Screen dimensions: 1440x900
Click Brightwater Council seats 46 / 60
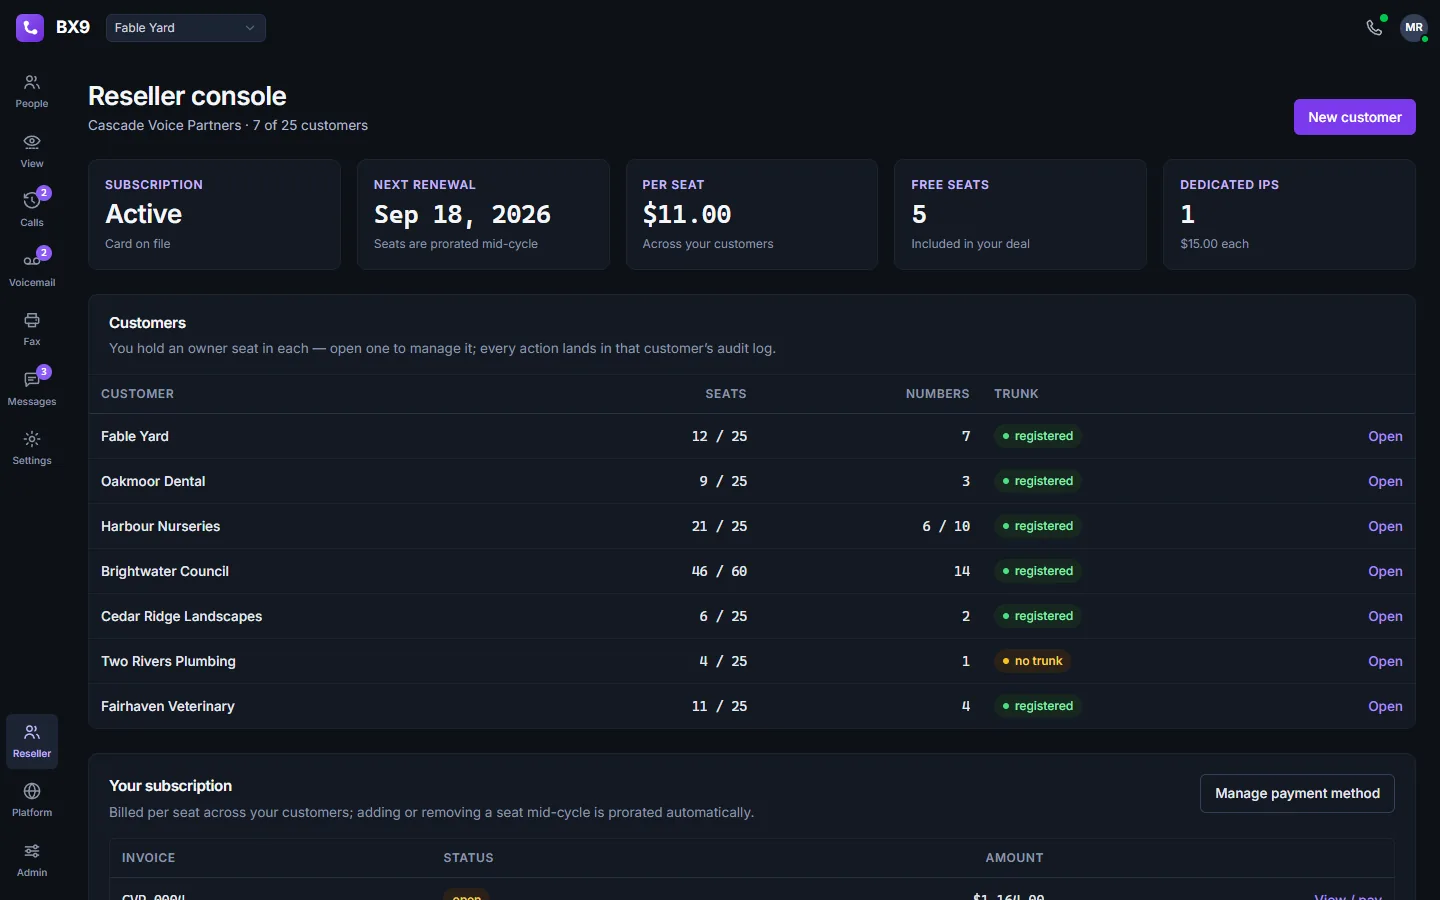(719, 571)
